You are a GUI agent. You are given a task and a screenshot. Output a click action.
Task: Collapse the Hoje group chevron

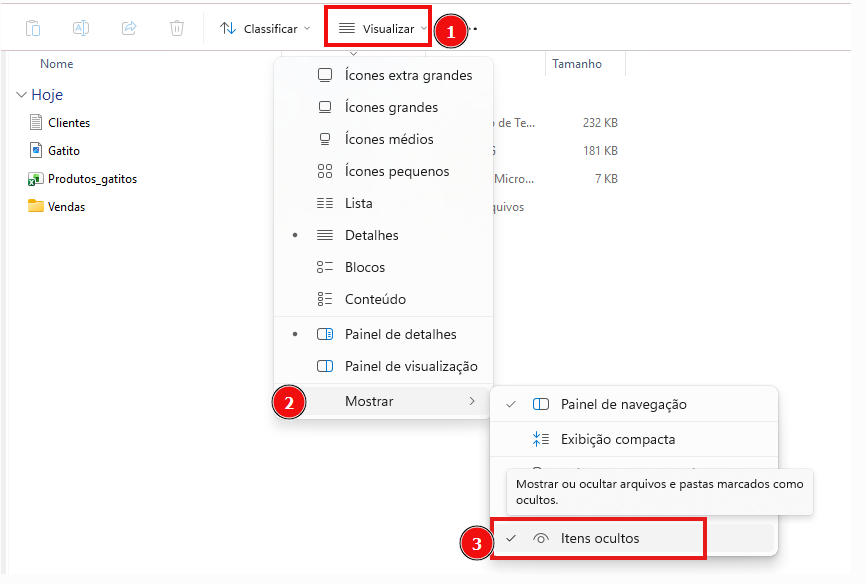pyautogui.click(x=22, y=95)
